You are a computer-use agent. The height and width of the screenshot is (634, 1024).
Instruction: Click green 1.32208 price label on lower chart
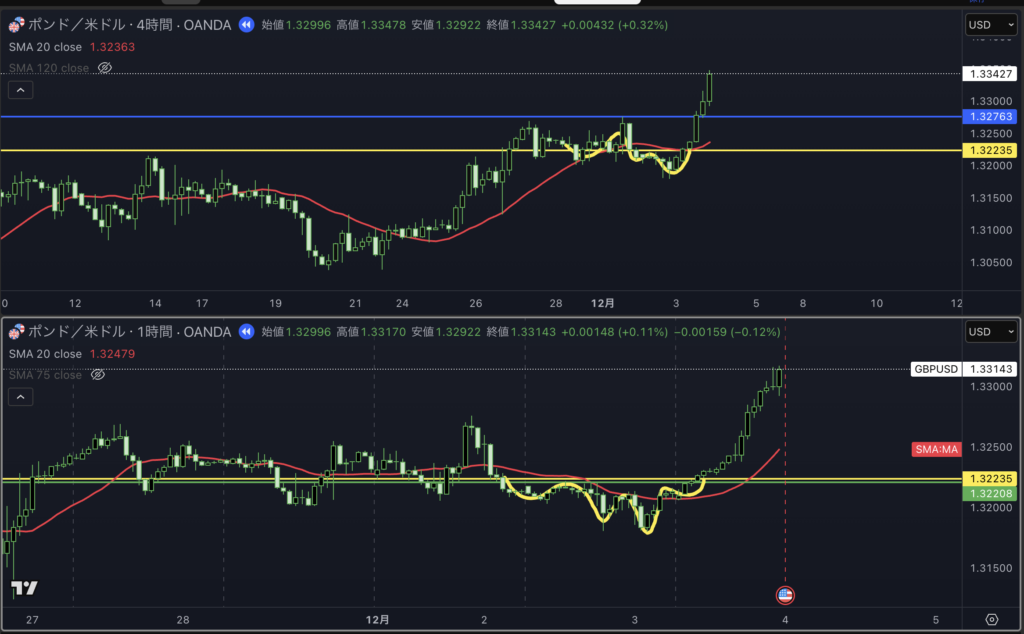(x=989, y=494)
